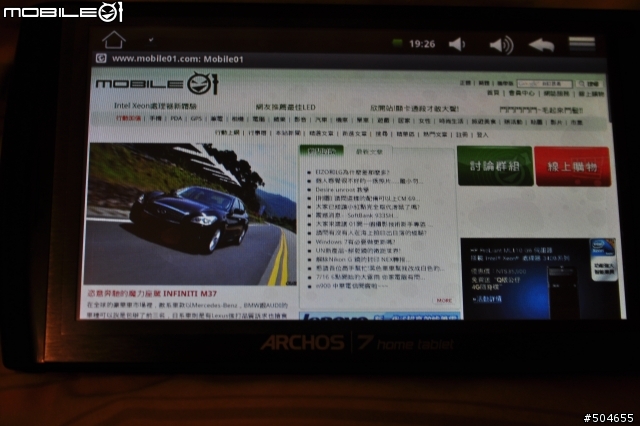Open the PDA category in the navigation bar
The width and height of the screenshot is (640, 426).
176,119
